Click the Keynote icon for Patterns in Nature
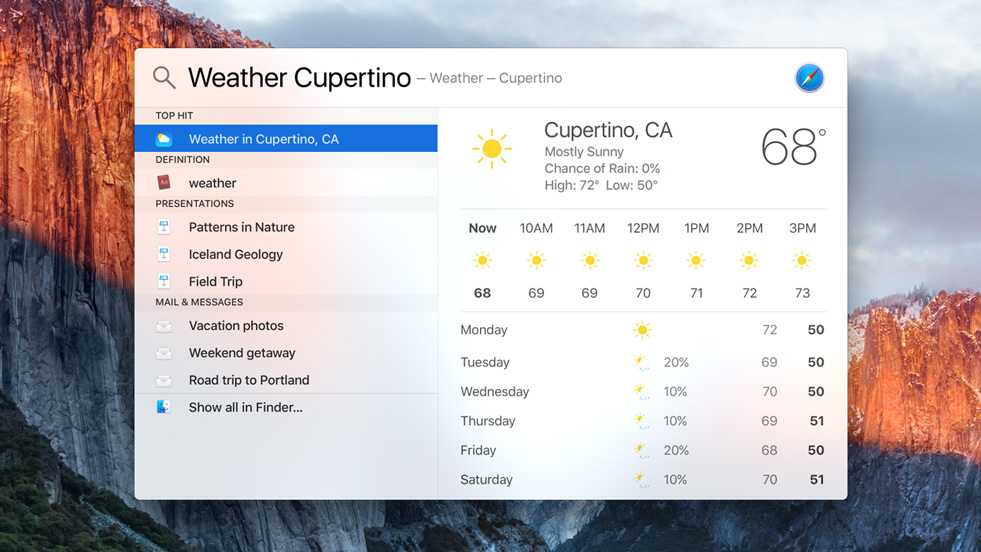This screenshot has width=981, height=552. pyautogui.click(x=164, y=227)
